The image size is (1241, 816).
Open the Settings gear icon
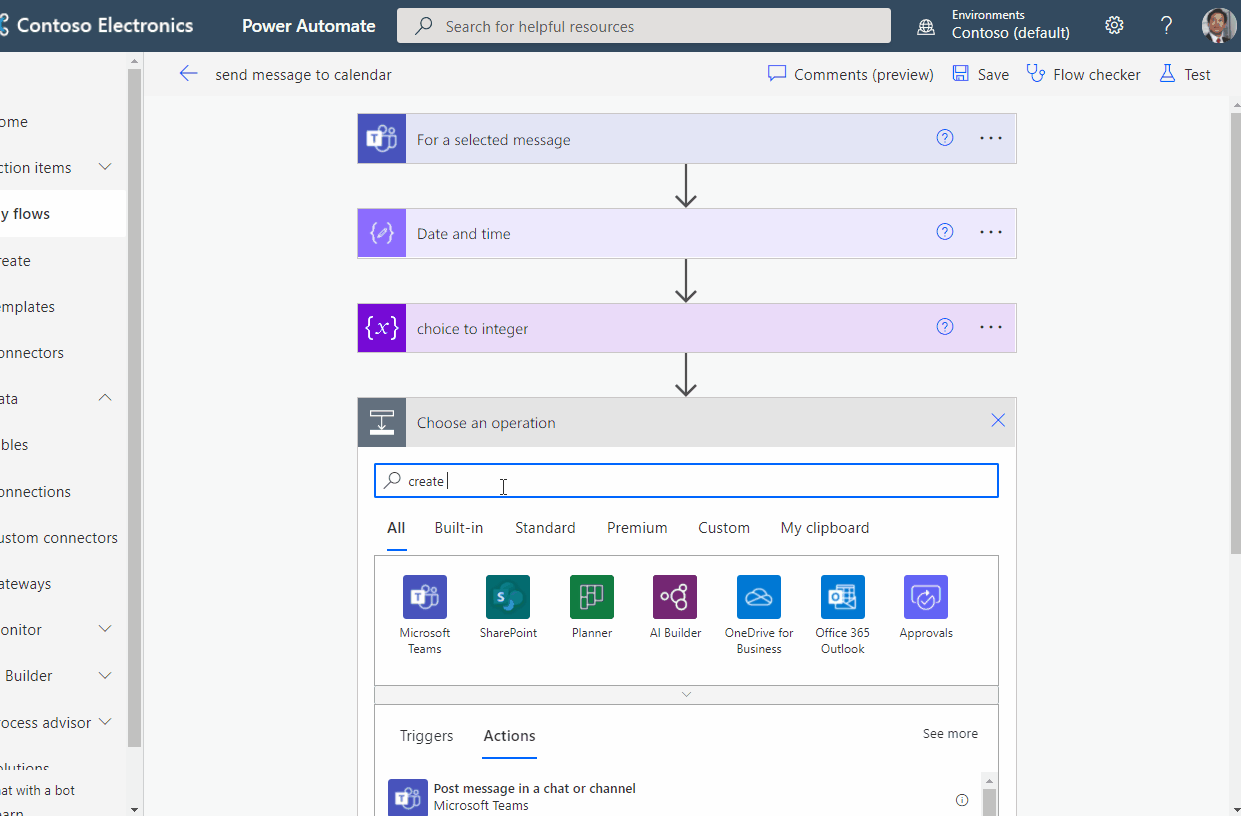pos(1114,26)
